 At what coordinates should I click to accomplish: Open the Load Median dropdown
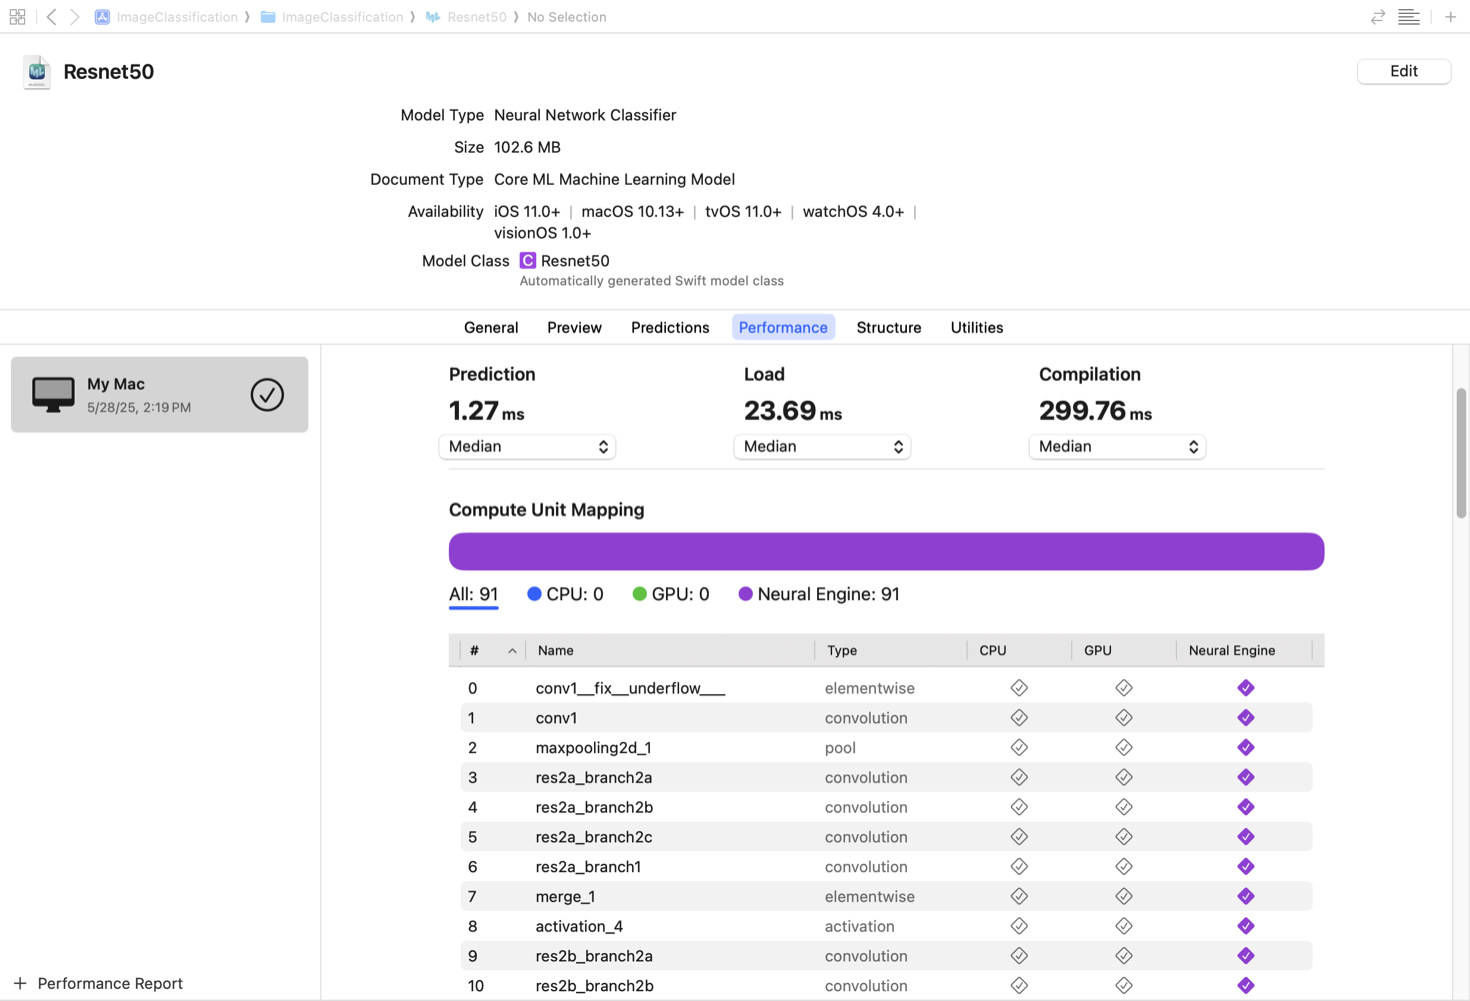[822, 447]
